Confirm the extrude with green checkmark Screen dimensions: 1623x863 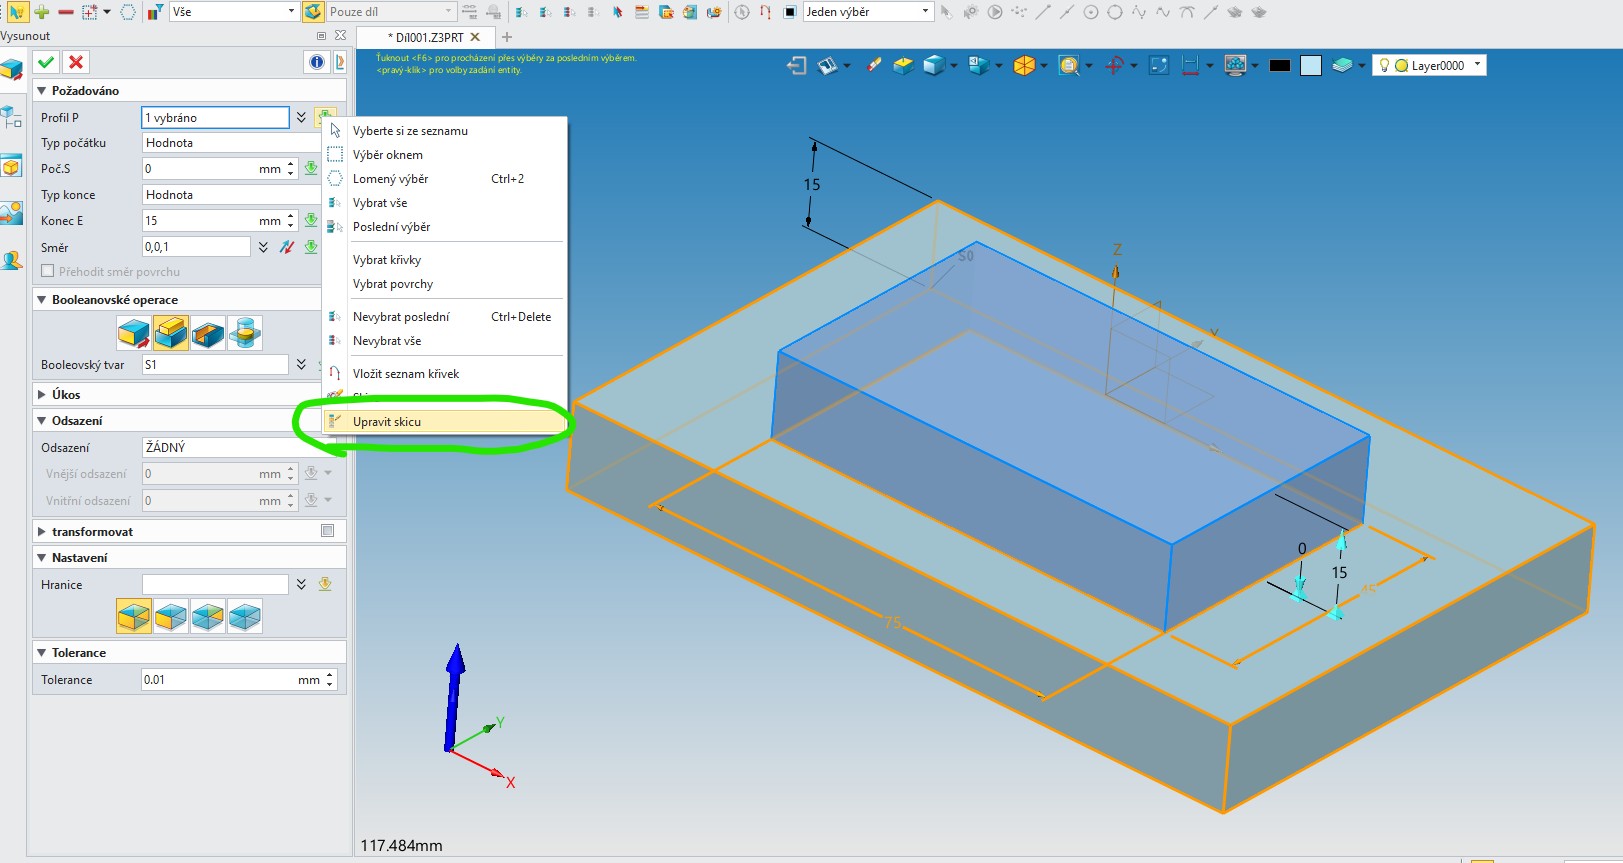tap(46, 62)
